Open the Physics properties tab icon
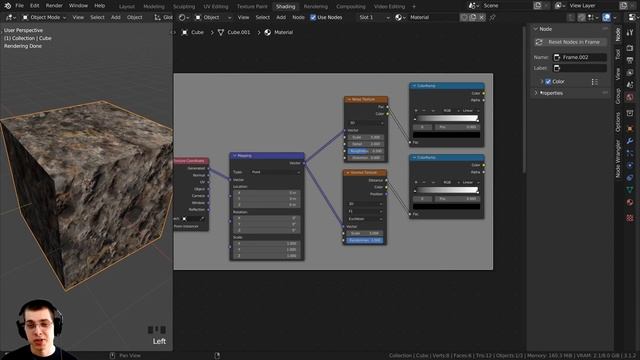The width and height of the screenshot is (640, 360). tap(630, 165)
